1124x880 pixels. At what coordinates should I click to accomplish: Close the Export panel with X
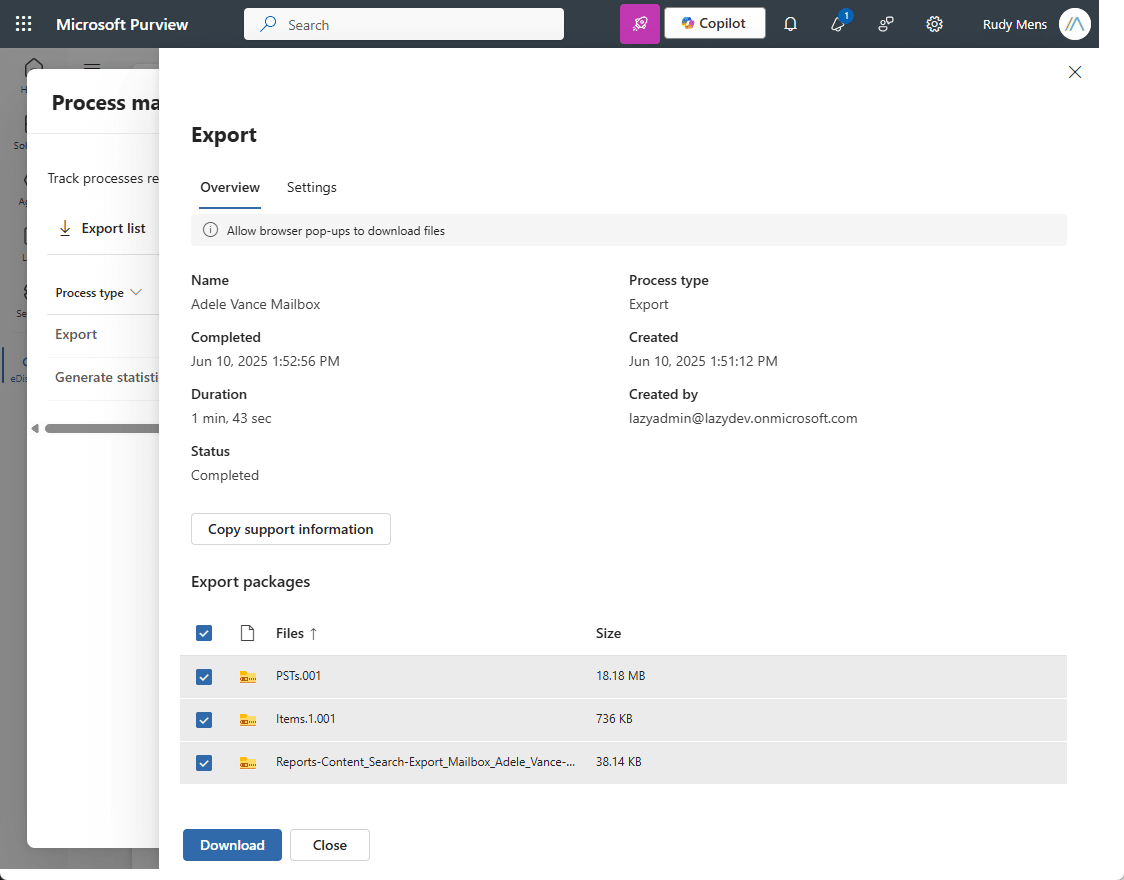tap(1075, 72)
